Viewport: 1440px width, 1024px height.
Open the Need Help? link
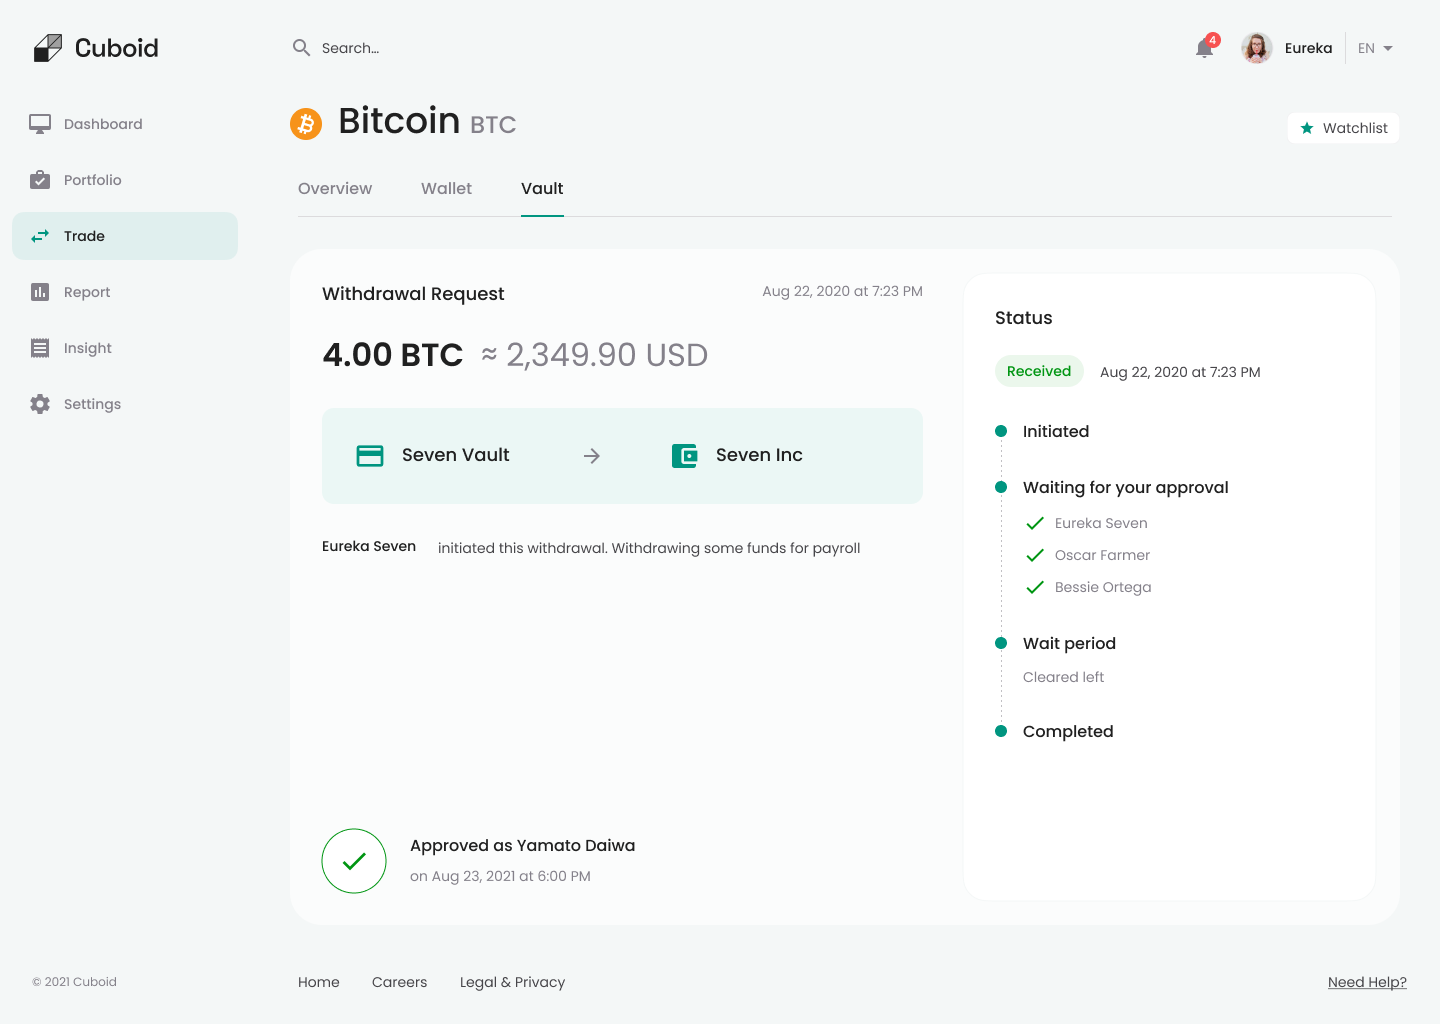[1367, 982]
